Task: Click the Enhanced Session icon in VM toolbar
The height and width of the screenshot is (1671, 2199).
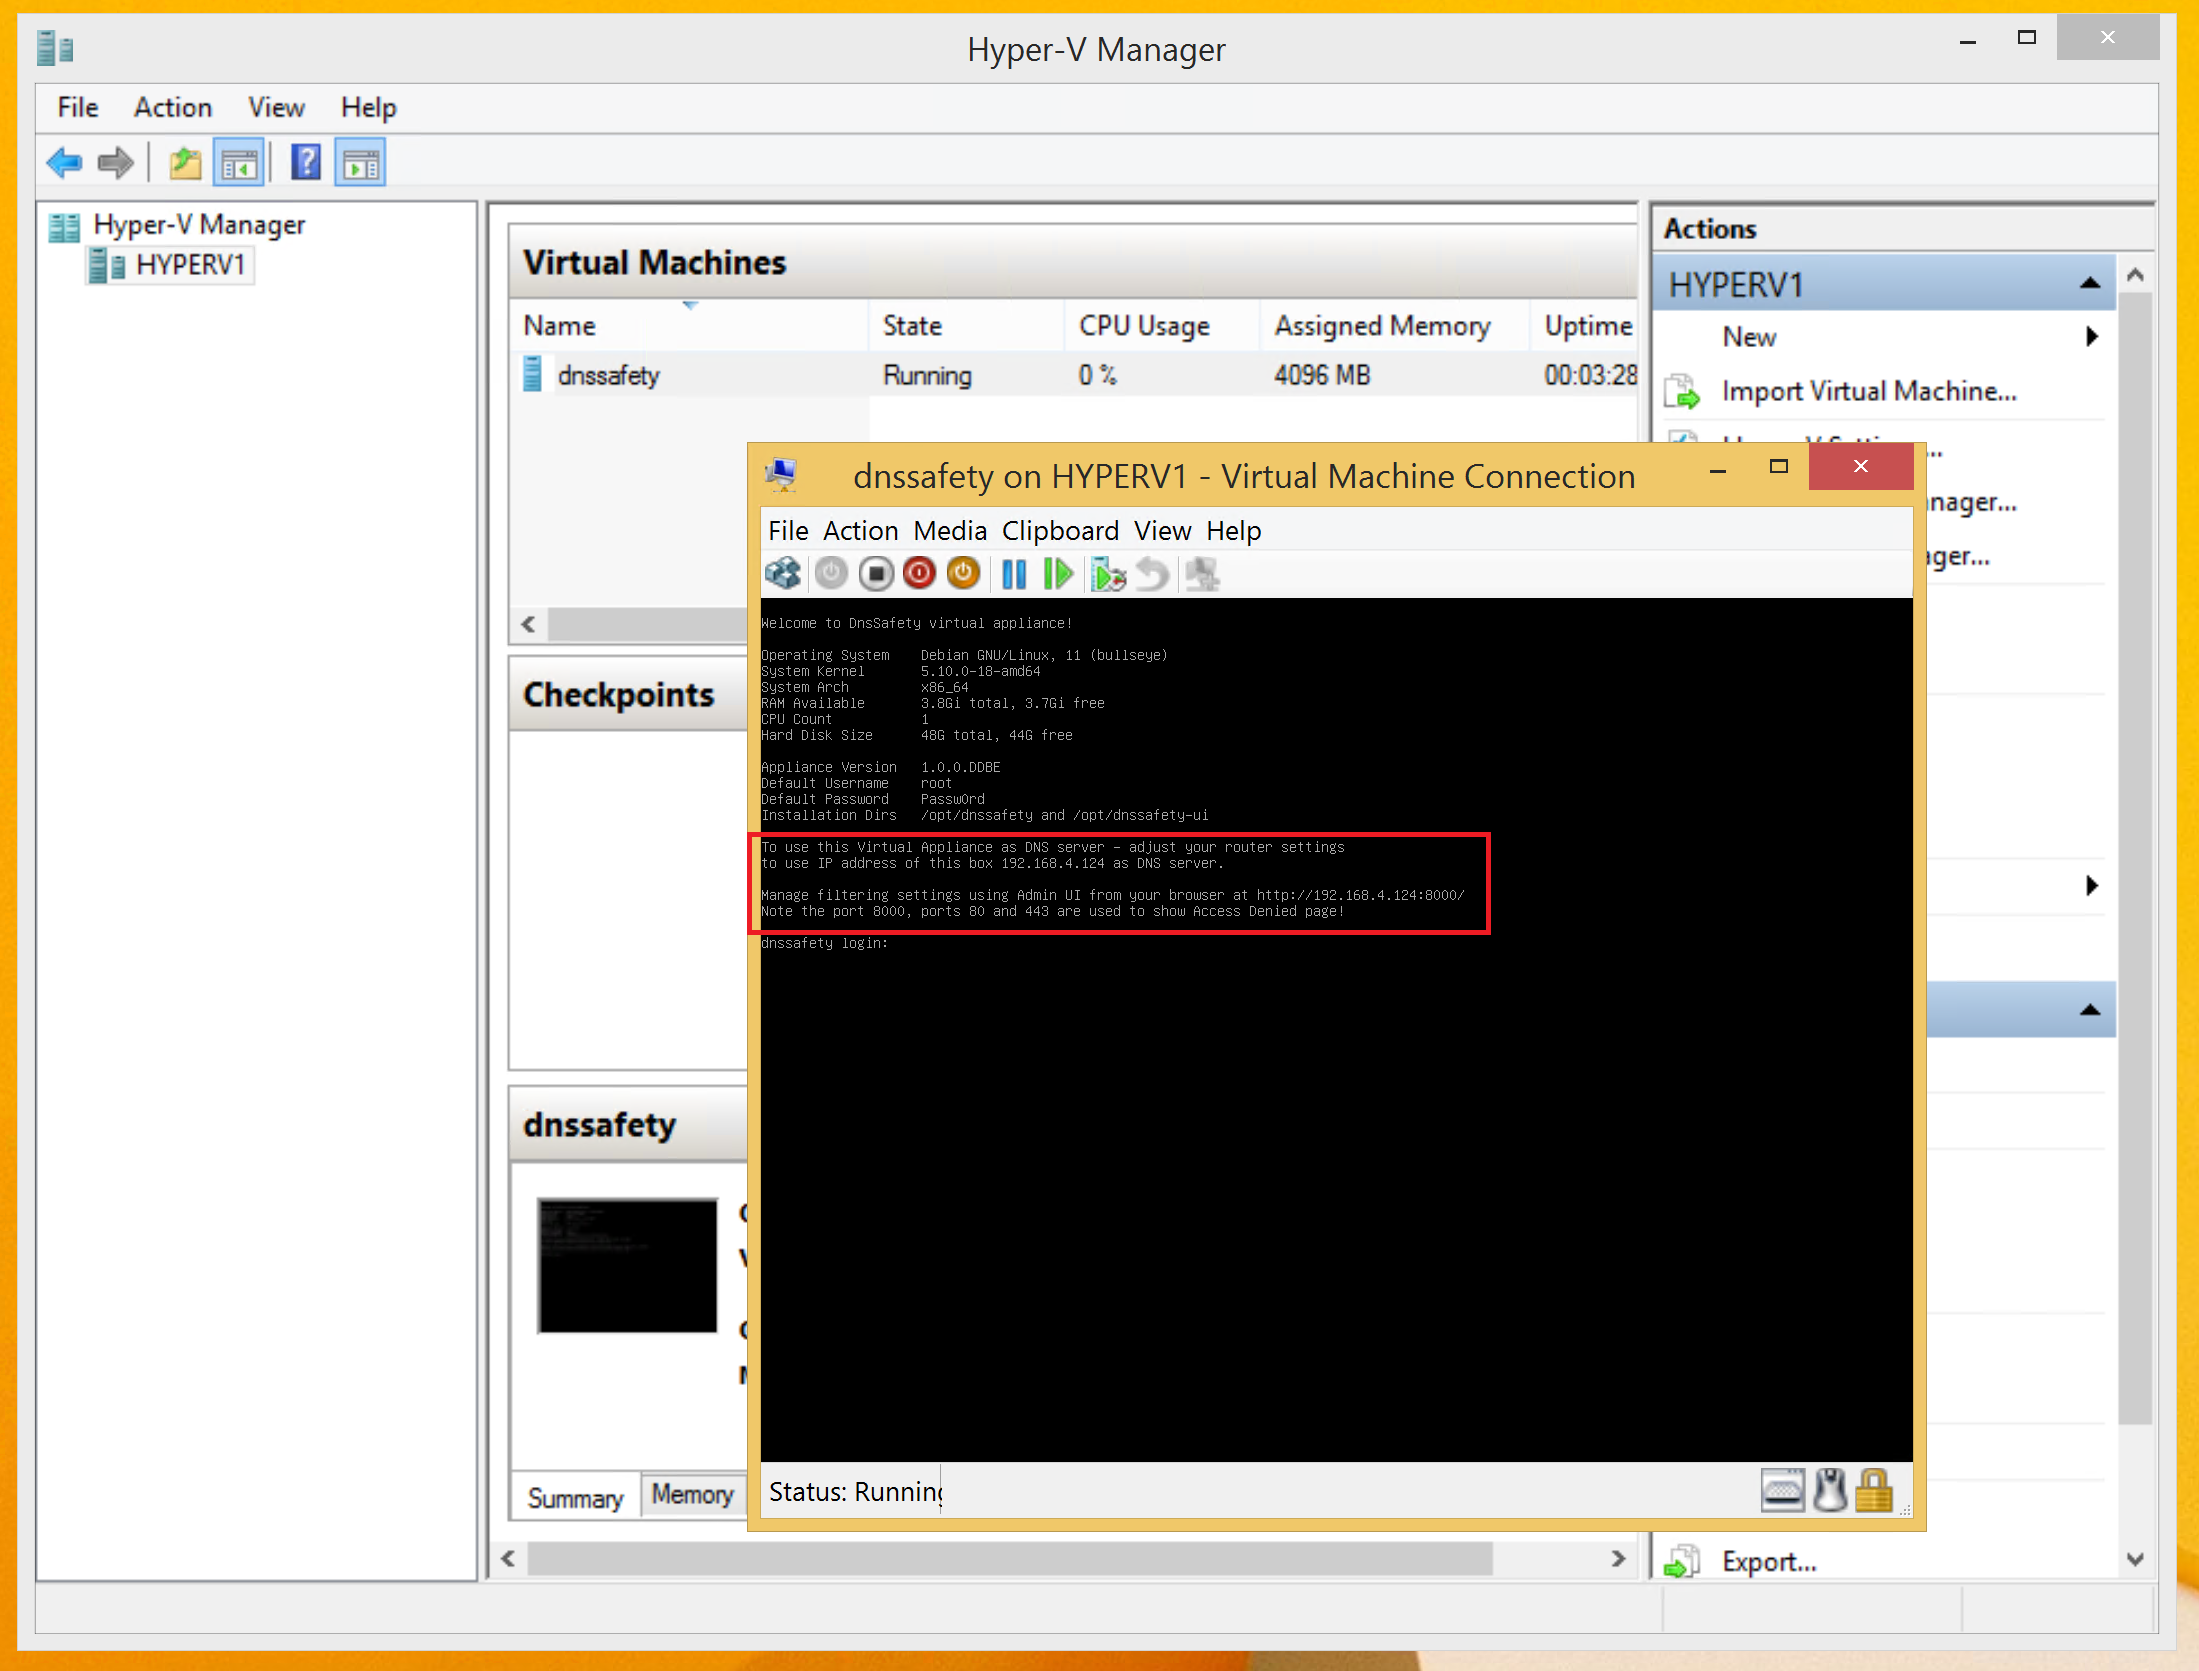Action: click(x=1203, y=574)
